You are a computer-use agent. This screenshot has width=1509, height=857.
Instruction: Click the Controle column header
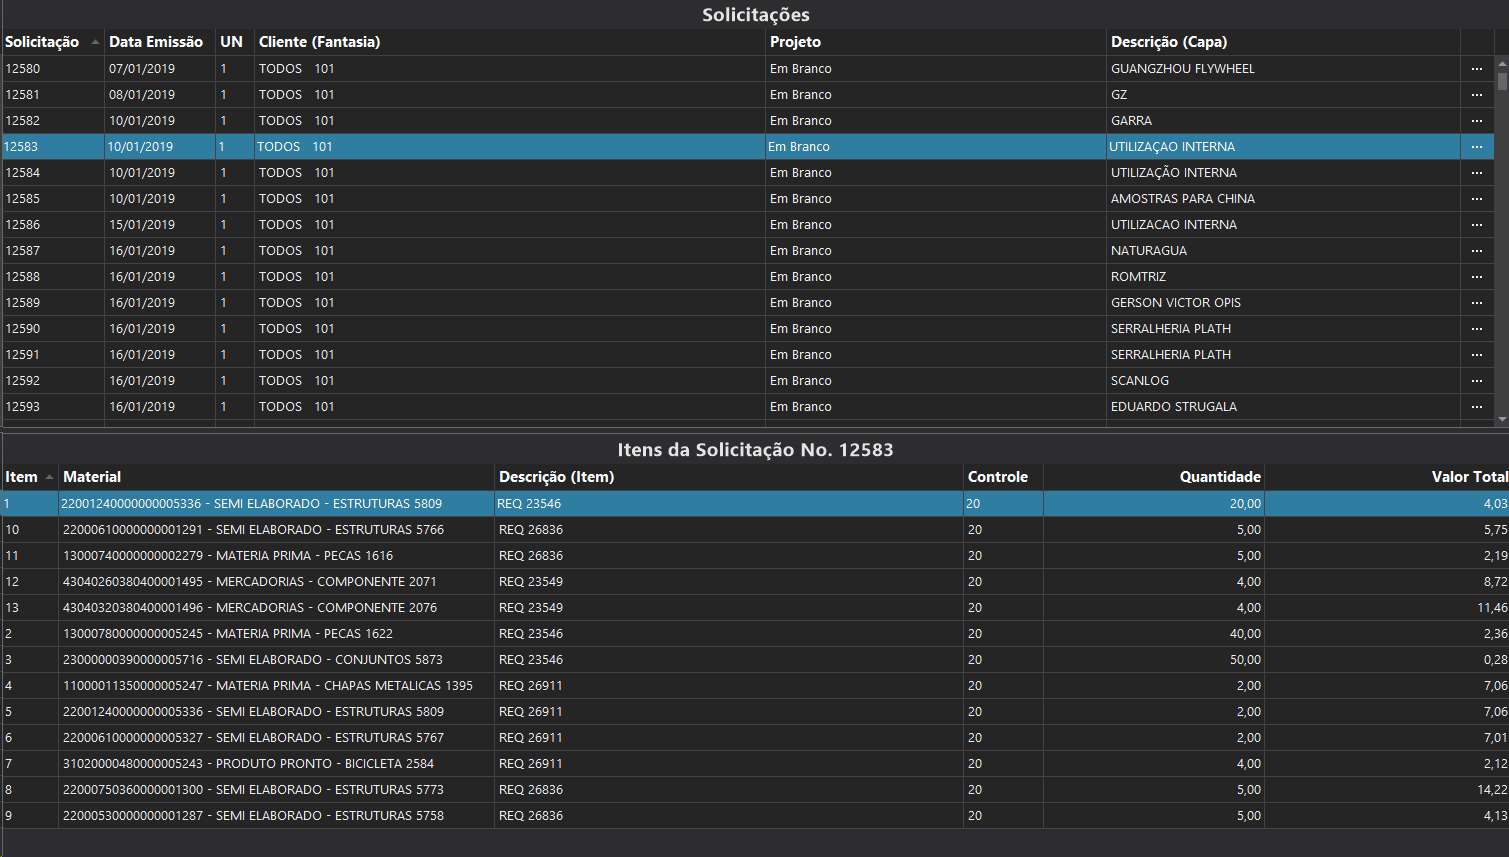tap(1004, 477)
